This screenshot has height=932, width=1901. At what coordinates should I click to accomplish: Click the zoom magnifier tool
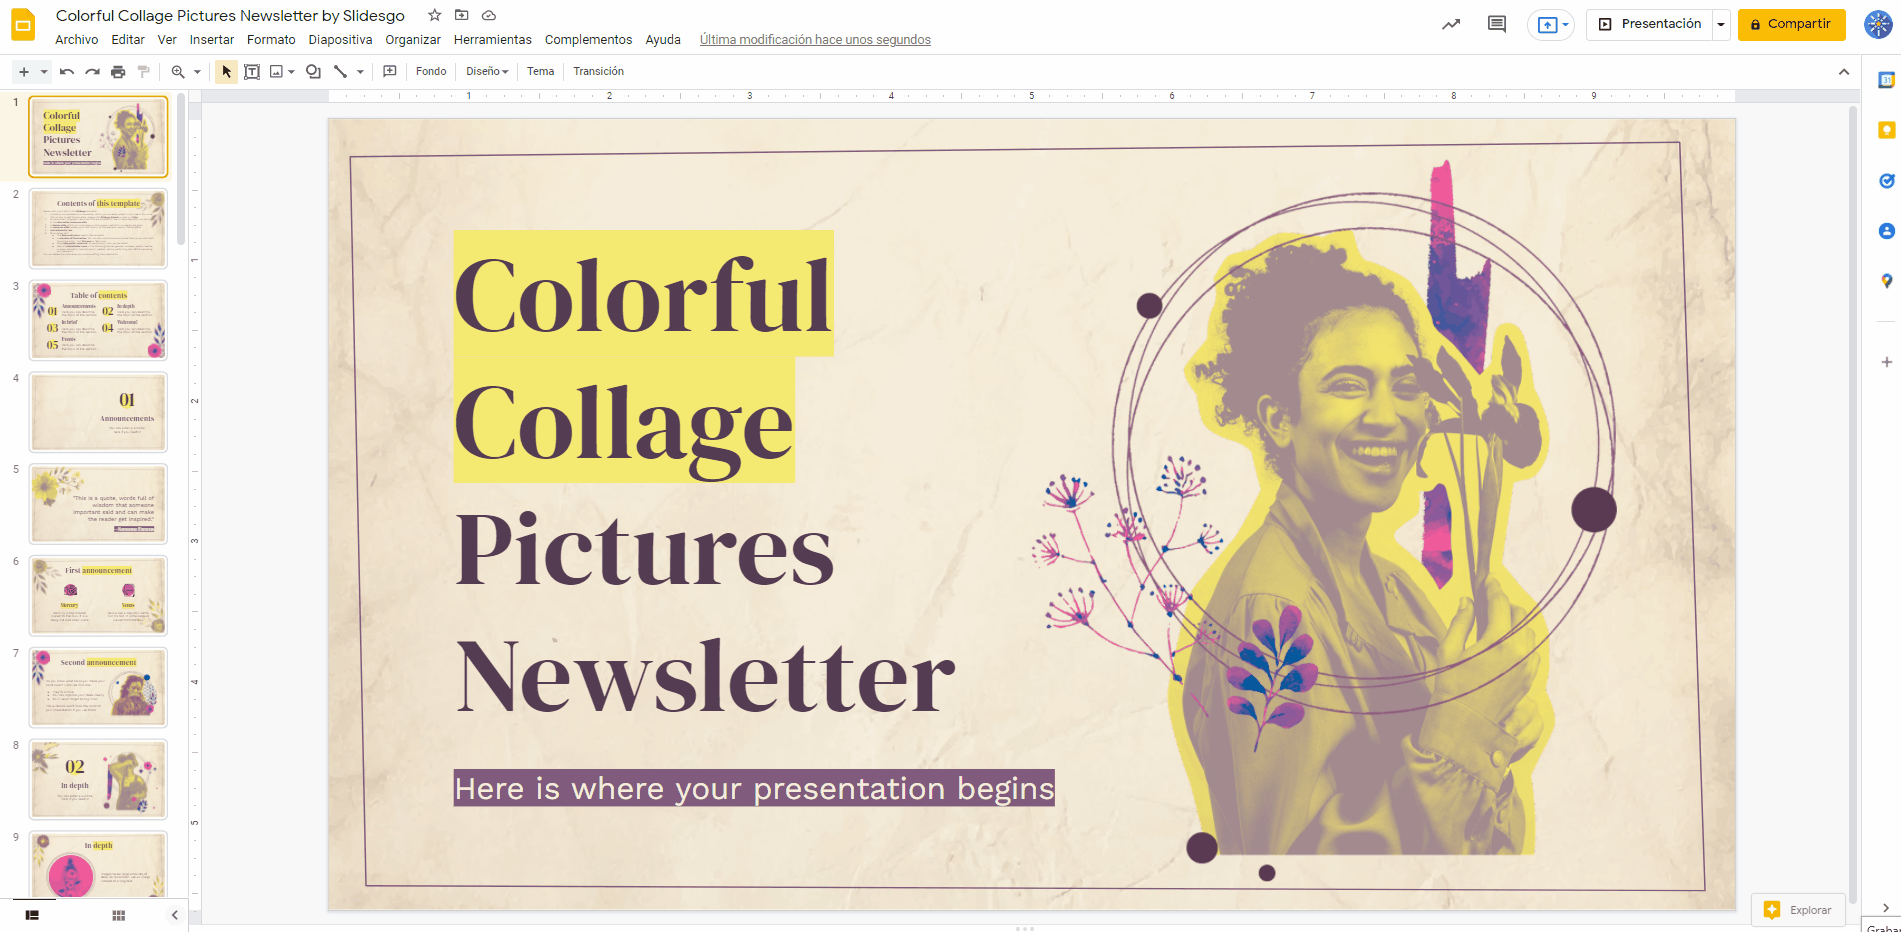[178, 72]
